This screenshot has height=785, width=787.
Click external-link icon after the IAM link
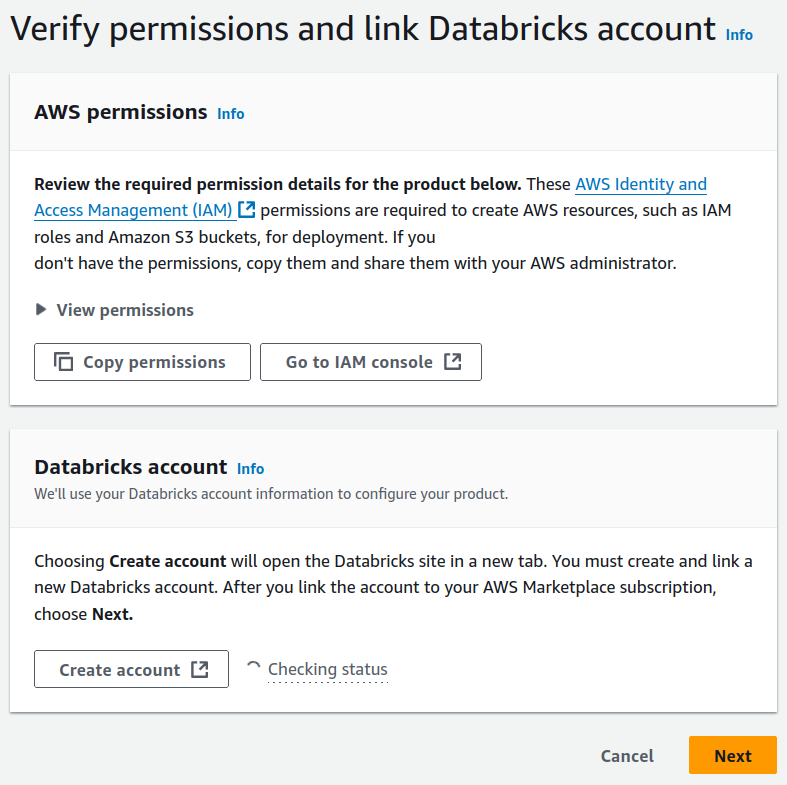click(x=247, y=210)
